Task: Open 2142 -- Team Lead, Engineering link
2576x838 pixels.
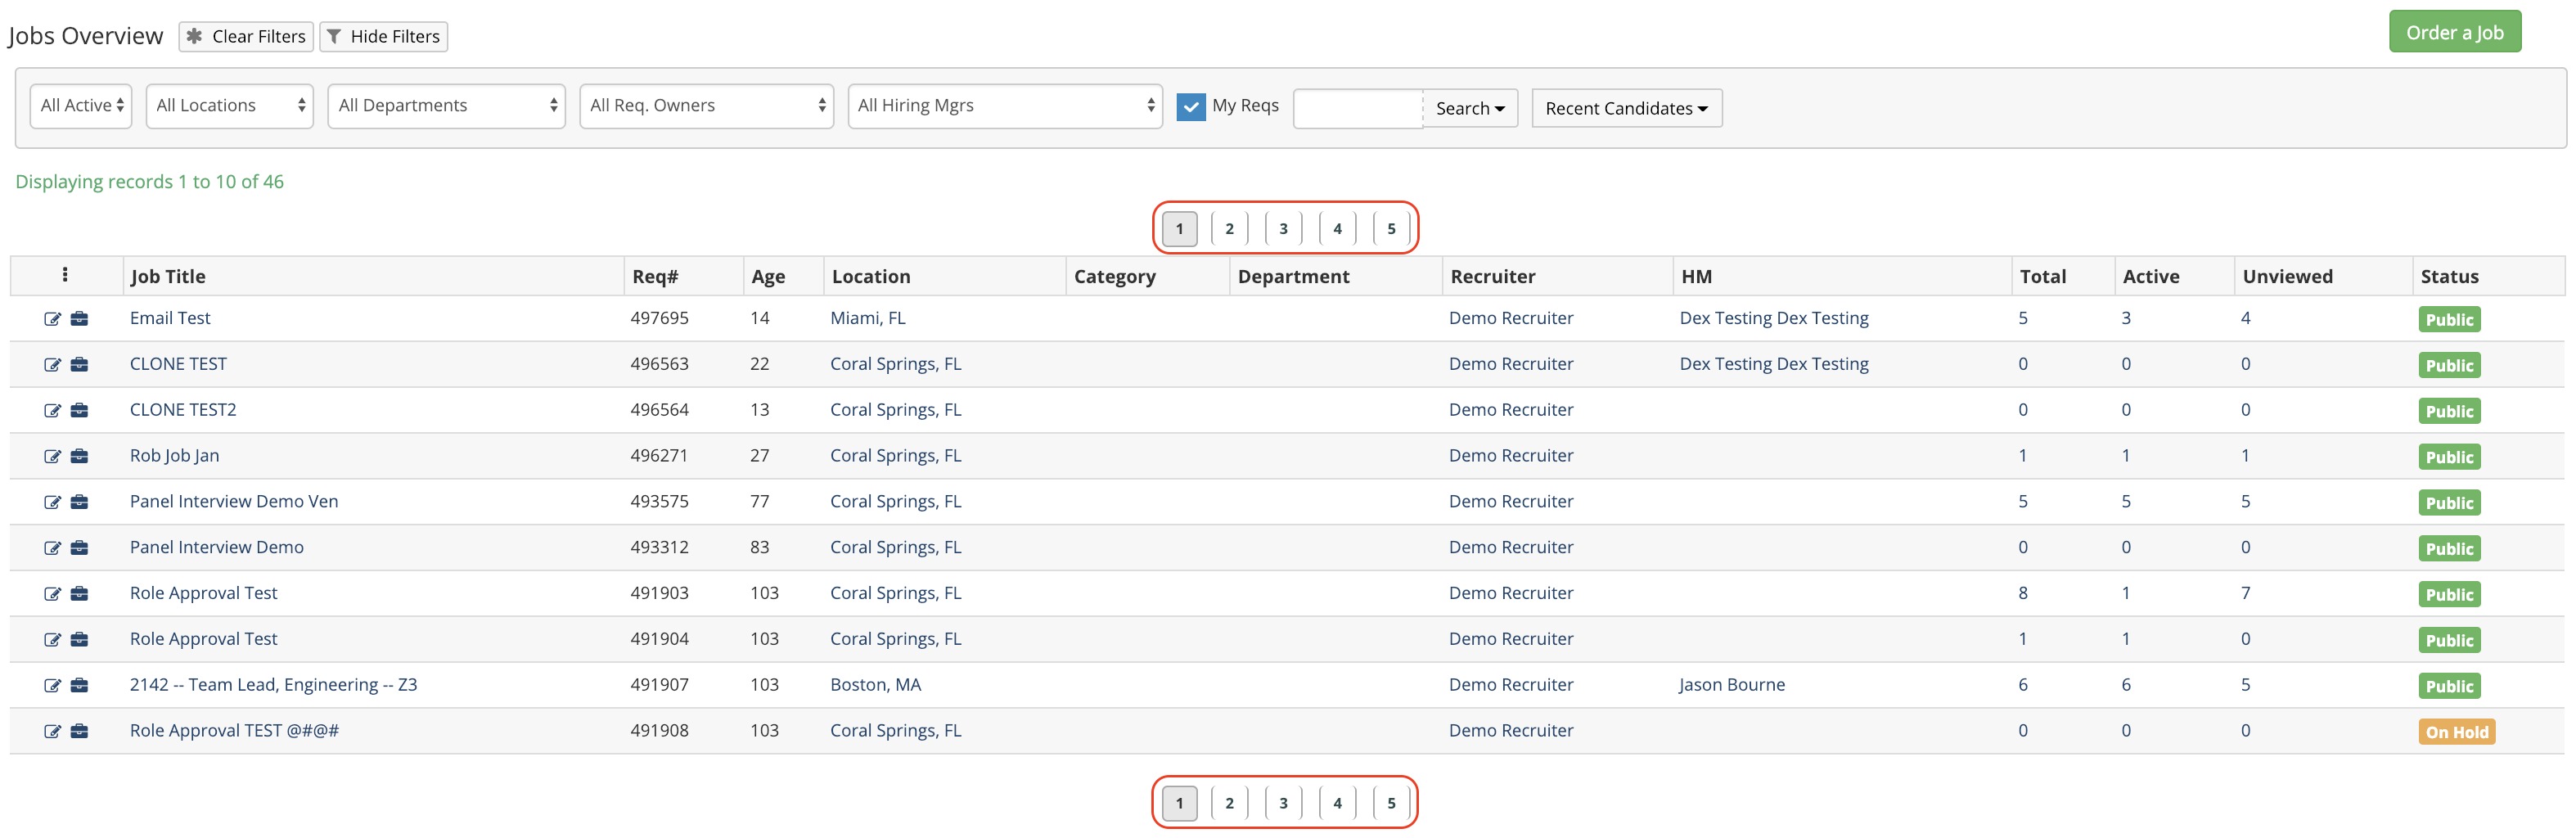Action: coord(273,685)
